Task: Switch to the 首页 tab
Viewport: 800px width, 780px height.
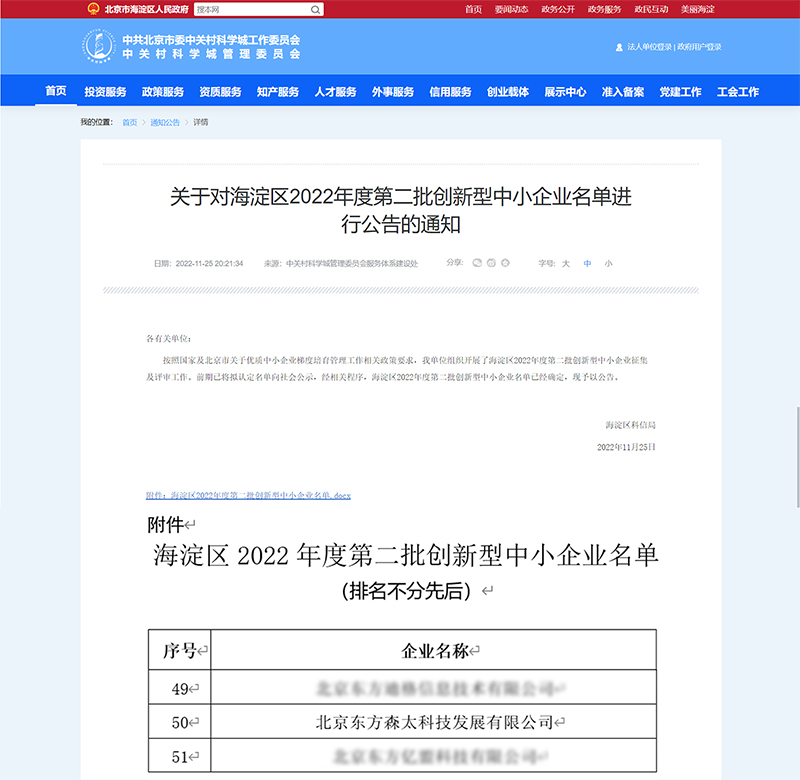Action: (x=54, y=91)
